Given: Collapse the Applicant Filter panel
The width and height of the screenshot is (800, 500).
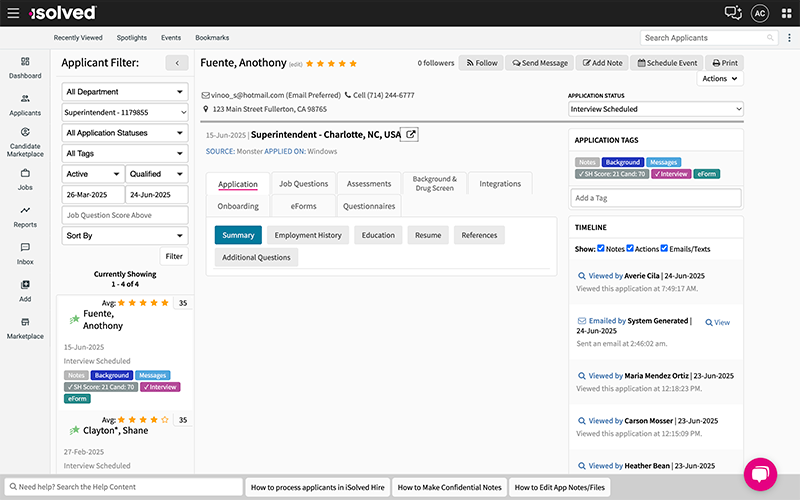Looking at the screenshot, I should tap(177, 63).
